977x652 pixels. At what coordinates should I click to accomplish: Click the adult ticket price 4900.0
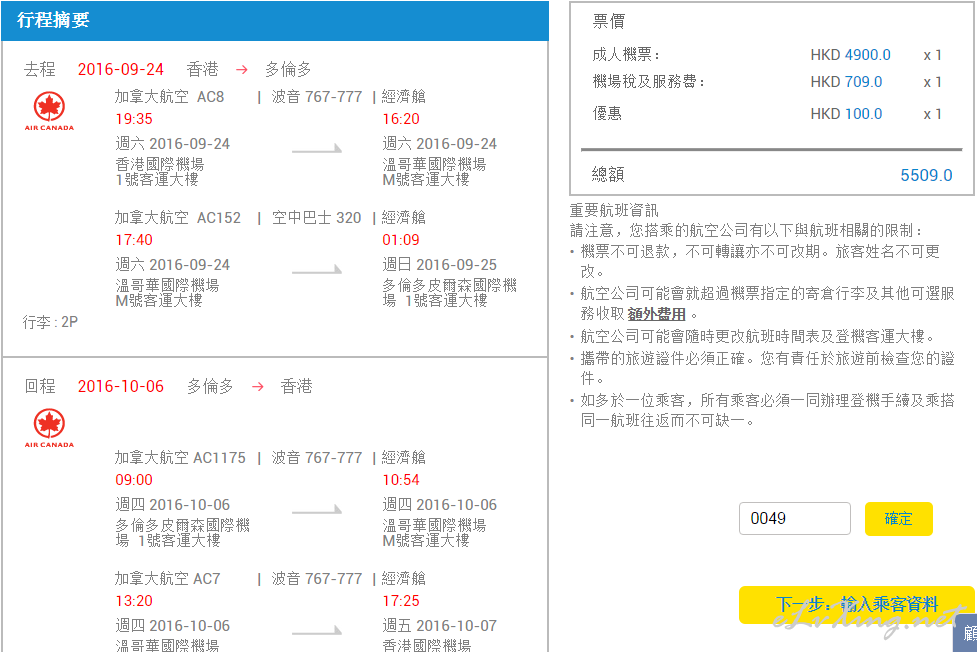867,55
